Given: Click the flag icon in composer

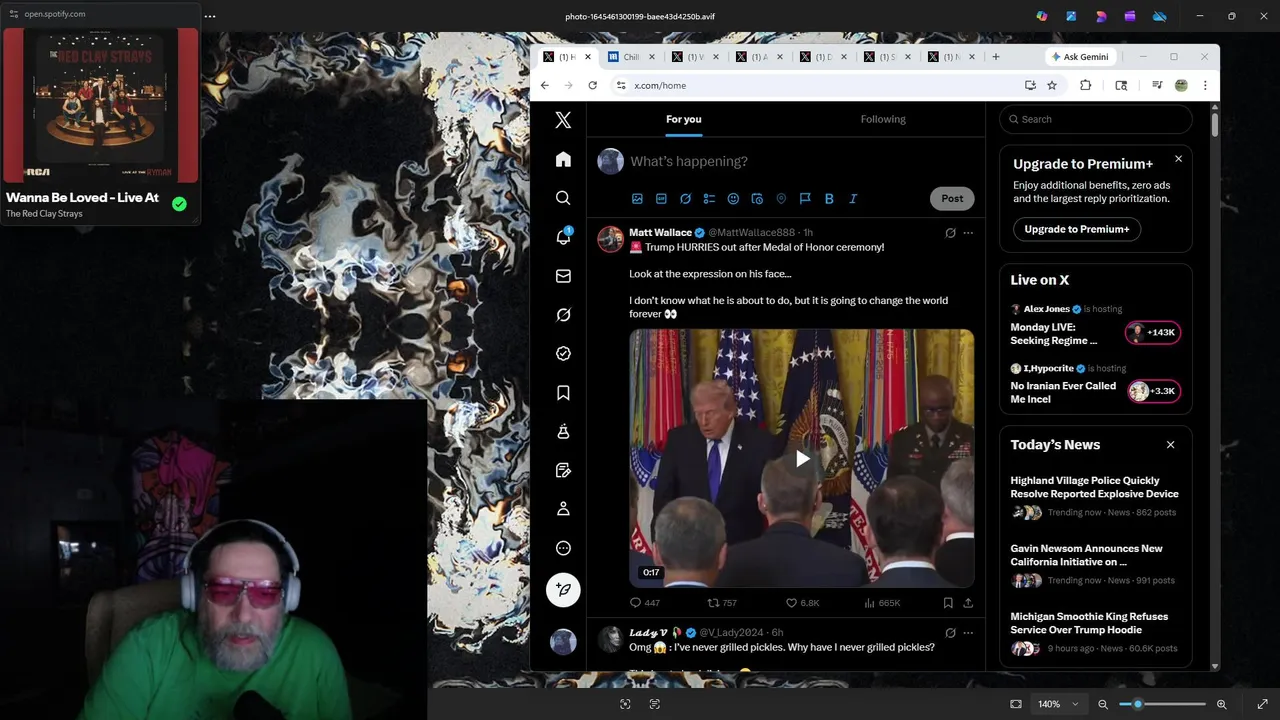Looking at the screenshot, I should pos(805,199).
